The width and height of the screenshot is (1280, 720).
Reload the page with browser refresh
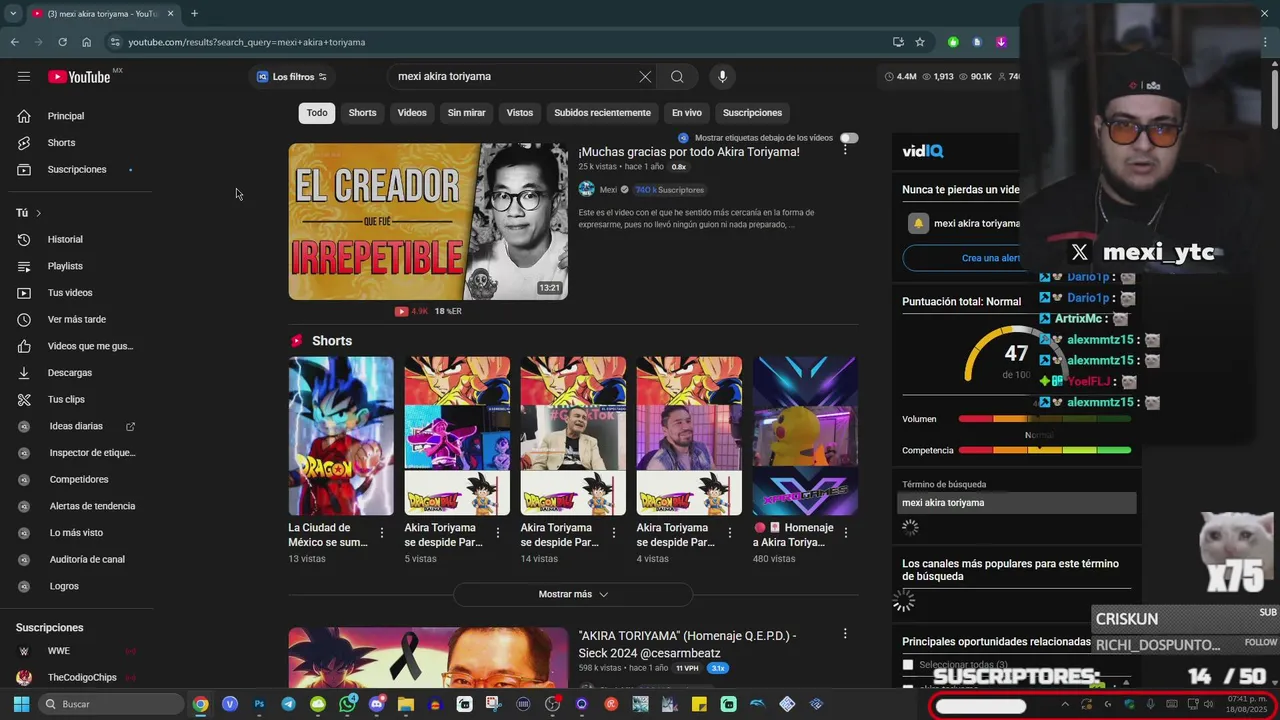(x=62, y=42)
